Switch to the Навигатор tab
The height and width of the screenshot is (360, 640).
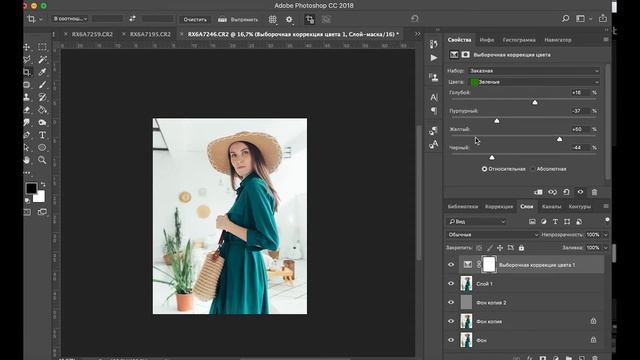tap(558, 40)
